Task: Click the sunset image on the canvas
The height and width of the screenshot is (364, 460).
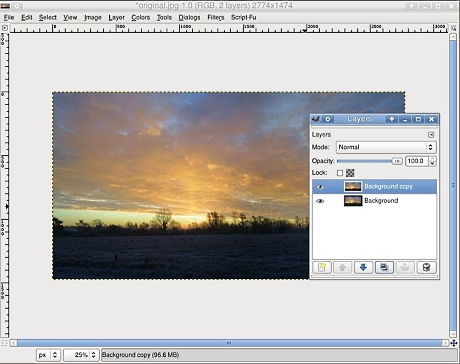Action: (x=181, y=185)
